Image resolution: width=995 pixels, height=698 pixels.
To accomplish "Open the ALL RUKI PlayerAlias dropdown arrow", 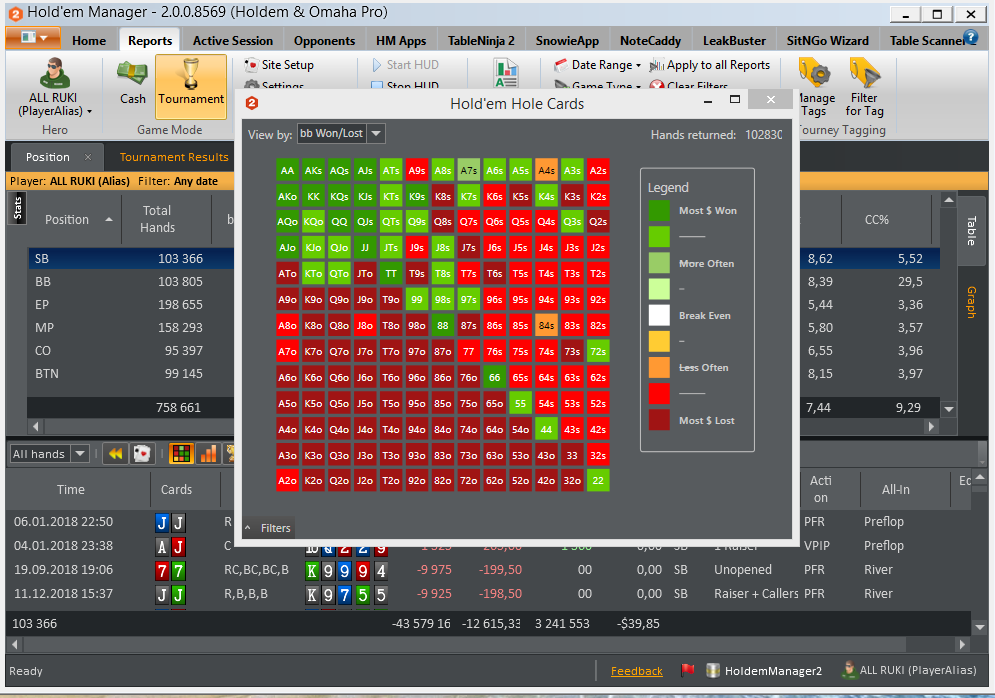I will pos(89,112).
